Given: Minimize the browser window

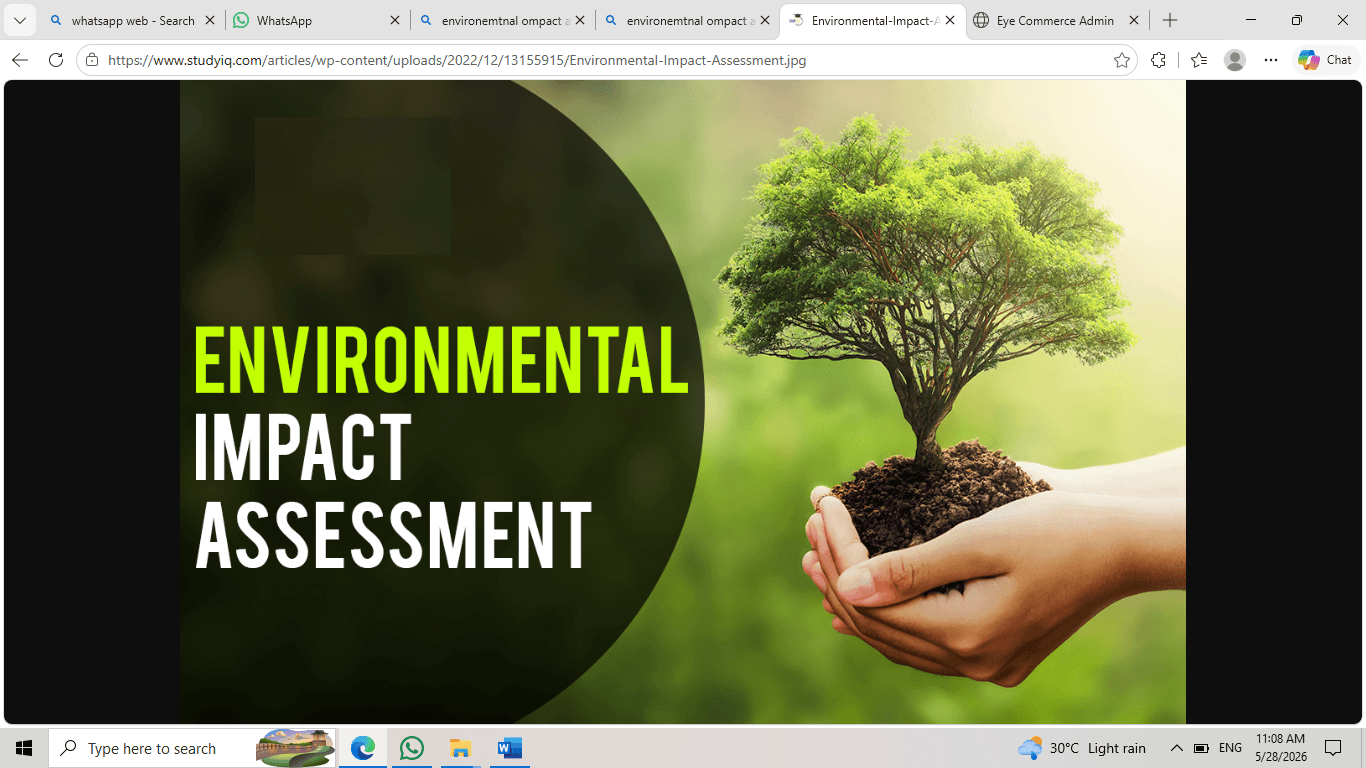Looking at the screenshot, I should tap(1251, 20).
